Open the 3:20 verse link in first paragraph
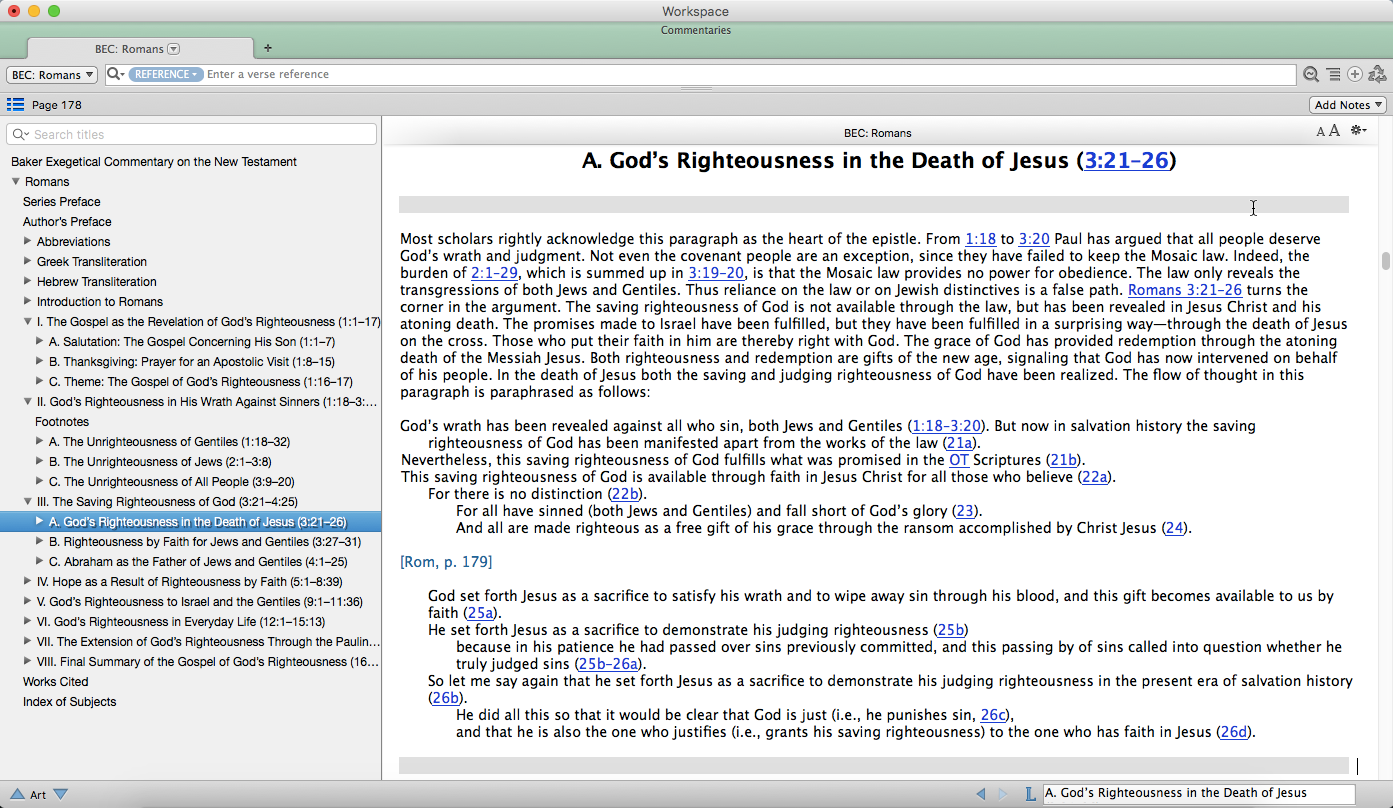 (x=1034, y=240)
